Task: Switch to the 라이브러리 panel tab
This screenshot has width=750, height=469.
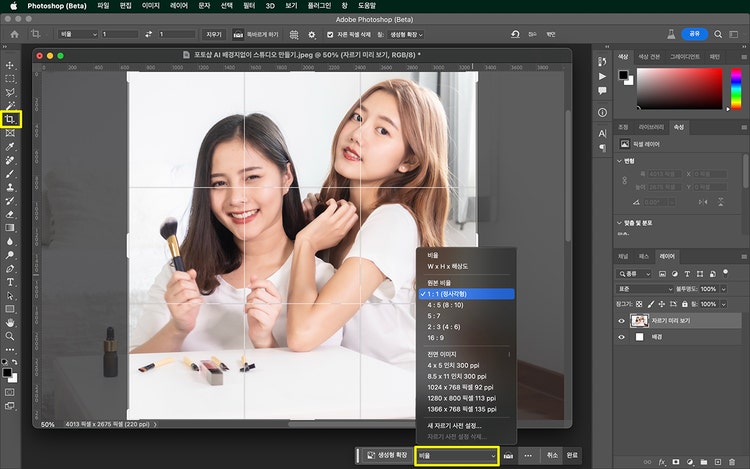Action: (651, 127)
